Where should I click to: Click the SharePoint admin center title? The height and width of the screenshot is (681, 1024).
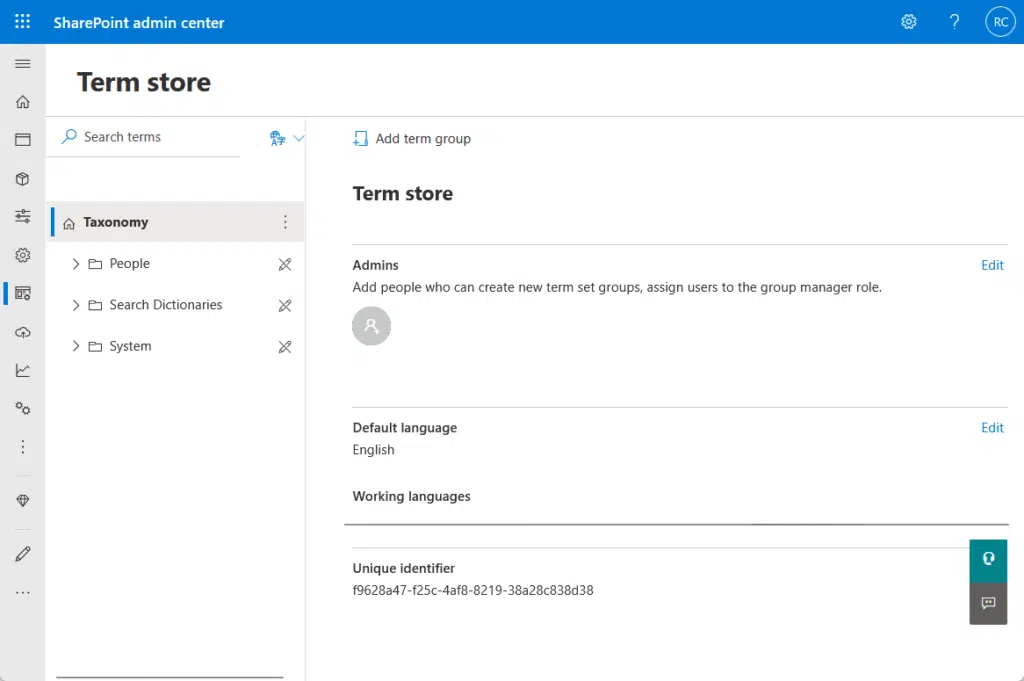138,22
